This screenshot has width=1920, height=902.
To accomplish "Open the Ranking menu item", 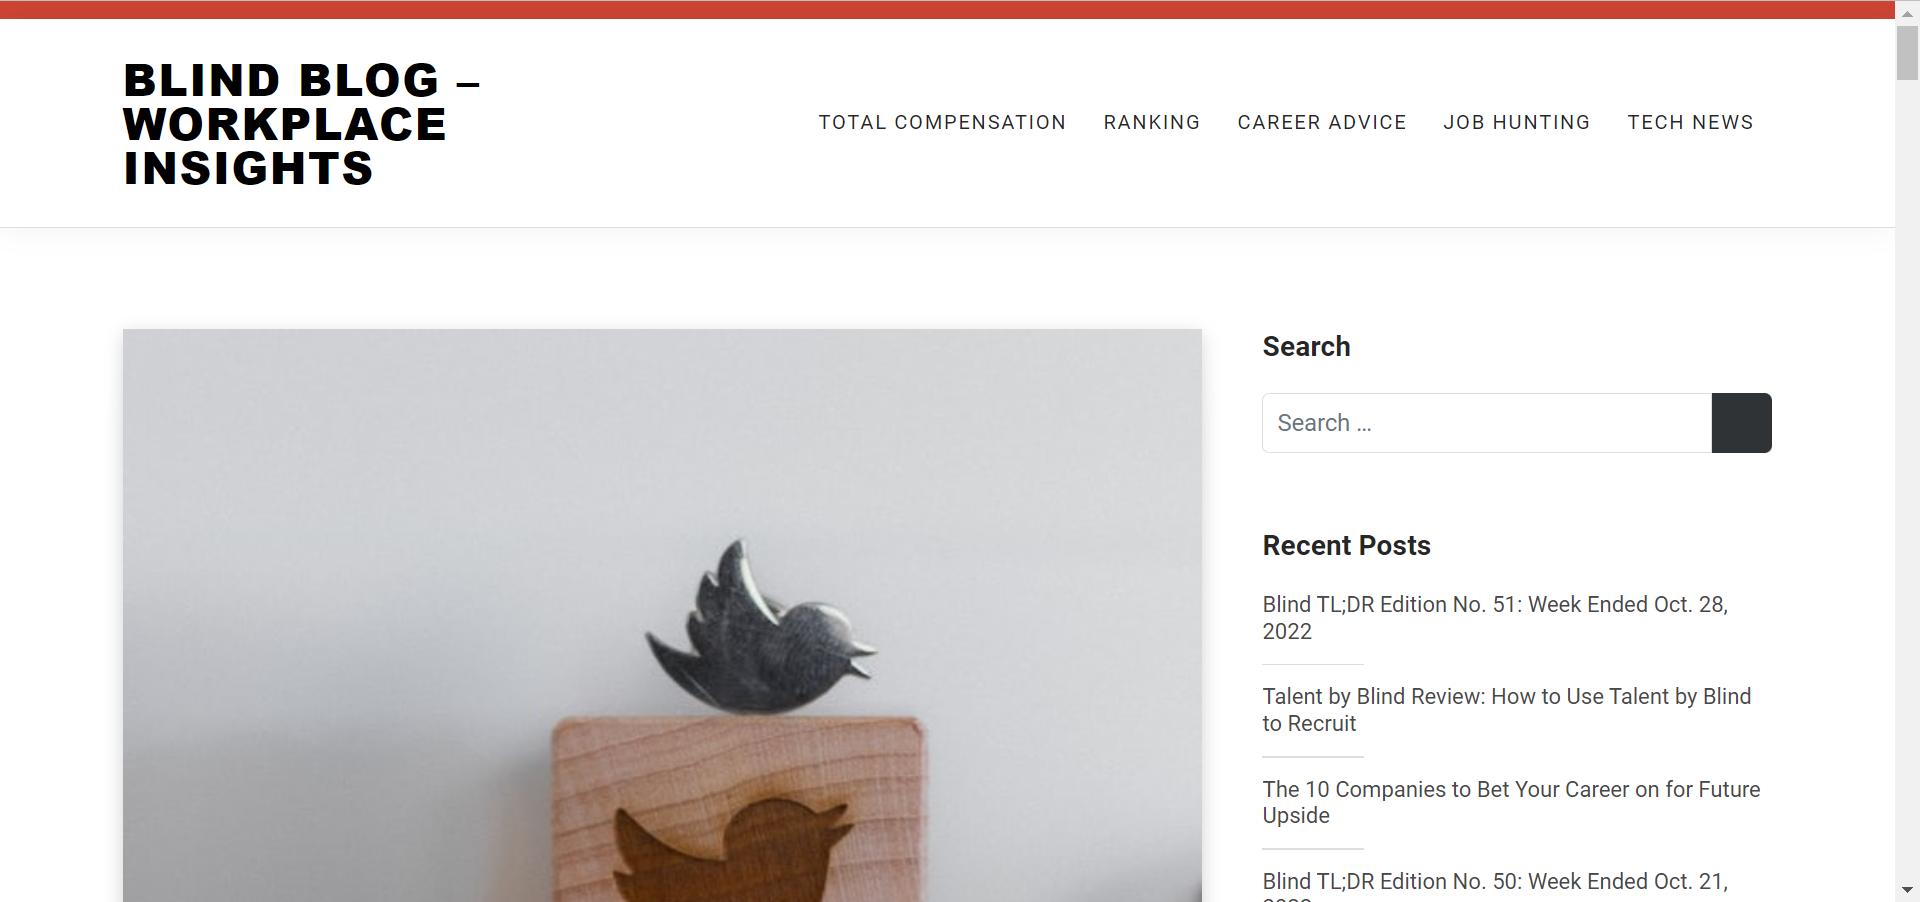I will click(1152, 122).
